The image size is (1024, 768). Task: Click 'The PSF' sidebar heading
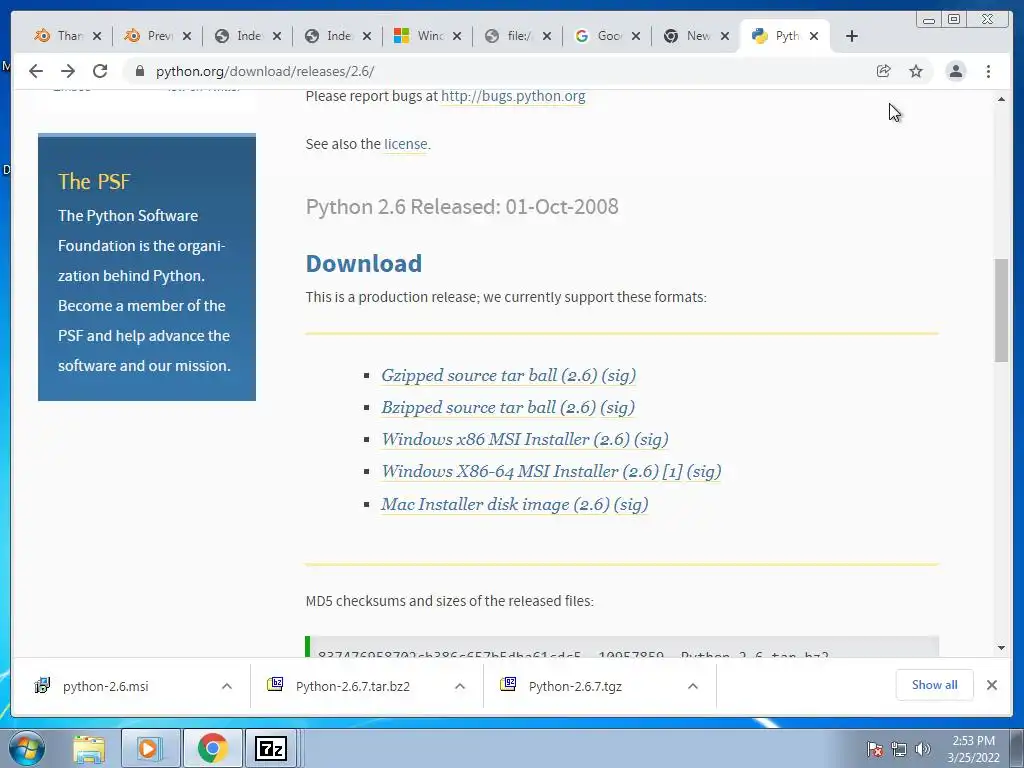94,182
